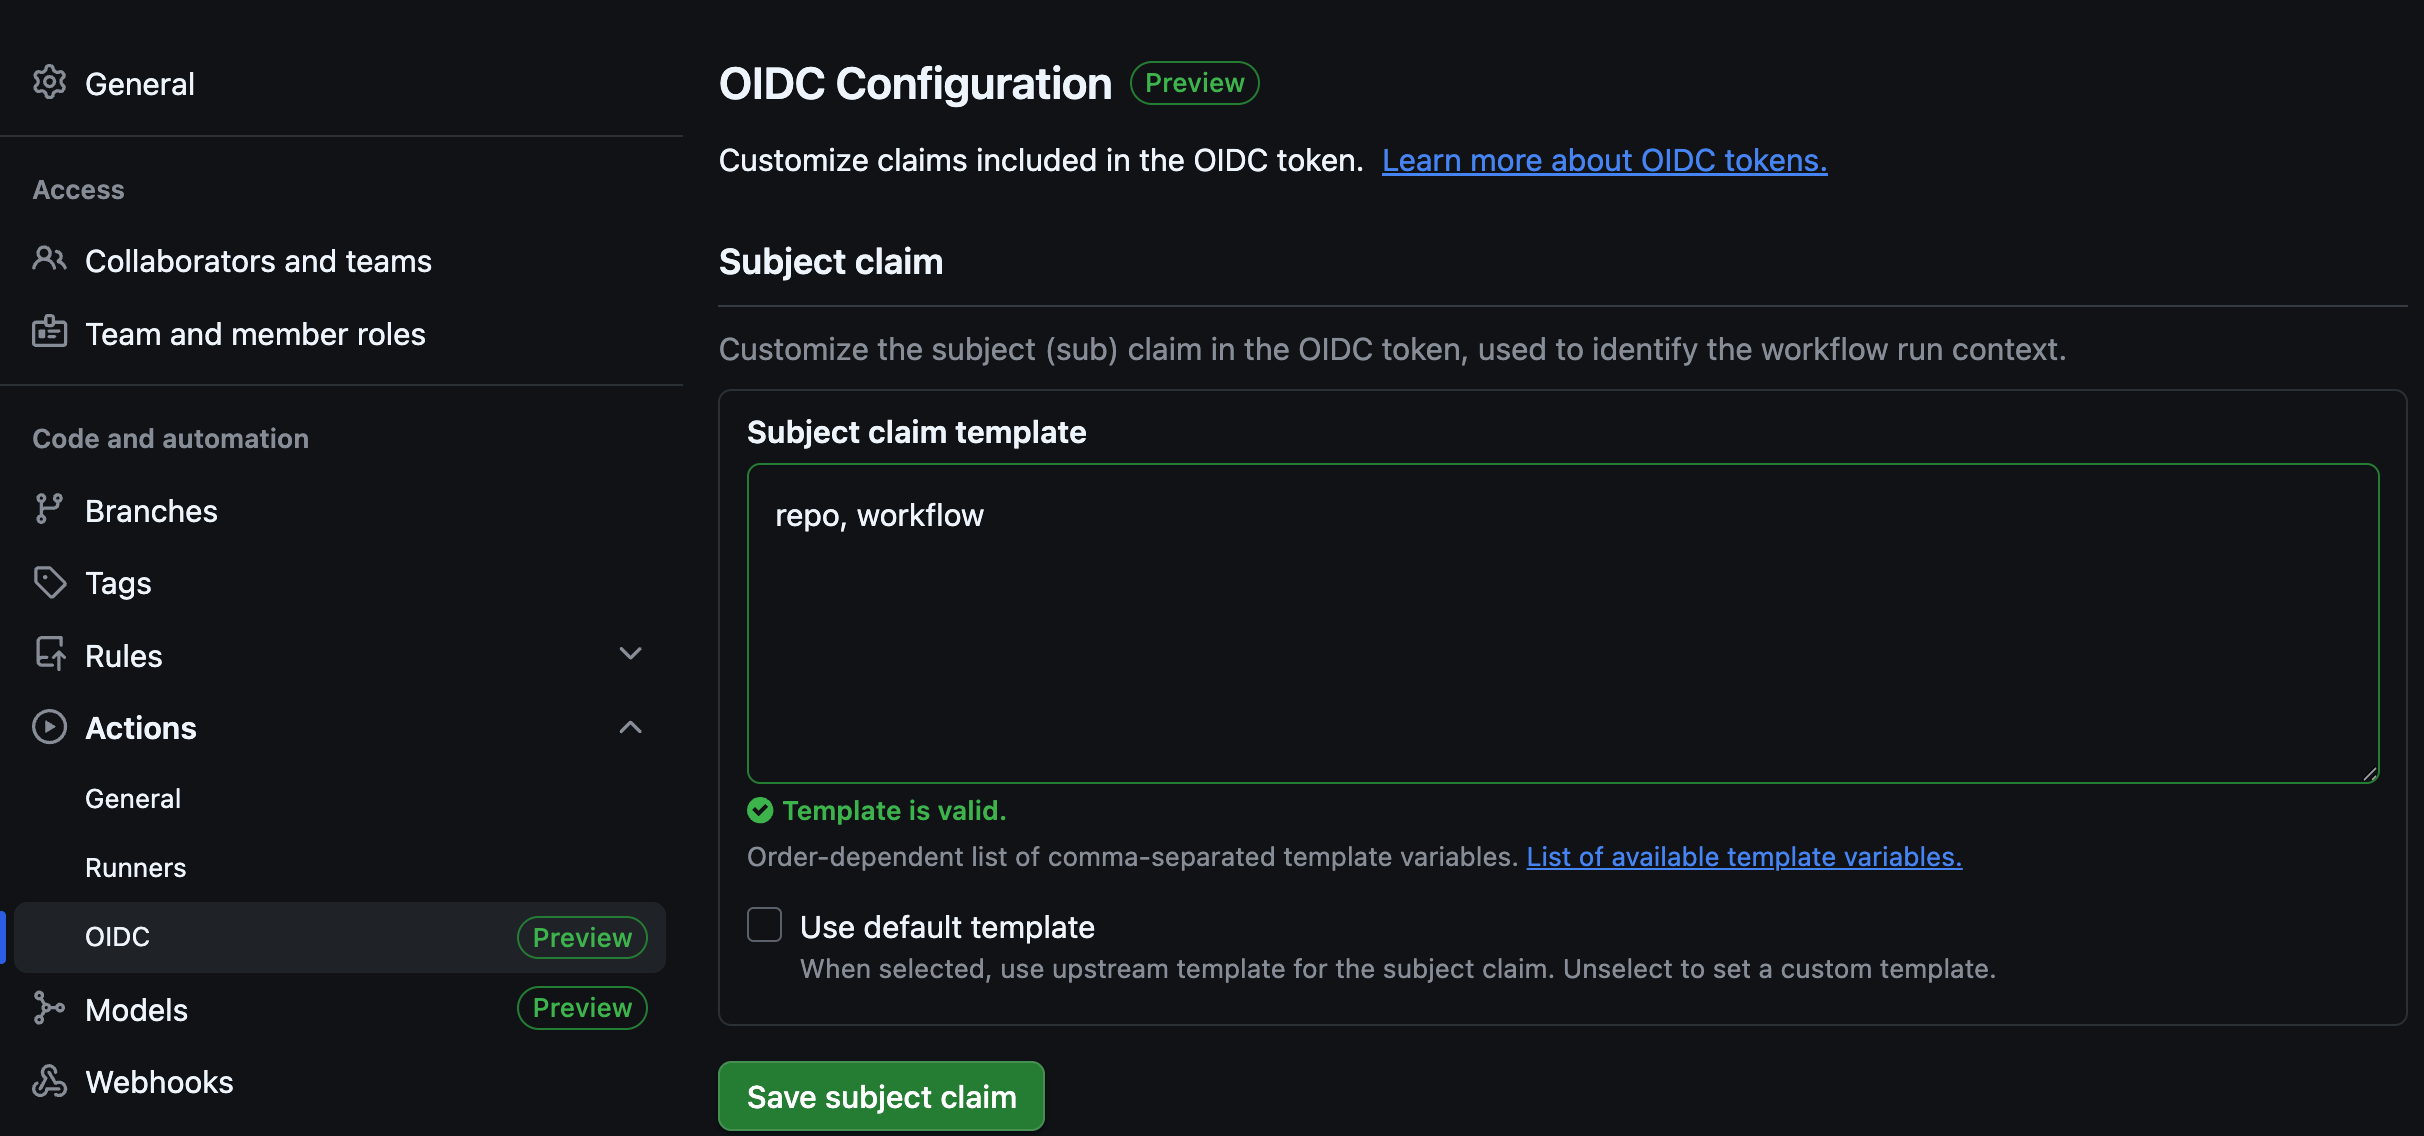The height and width of the screenshot is (1136, 2424).
Task: Collapse the Actions section chevron
Action: [630, 727]
